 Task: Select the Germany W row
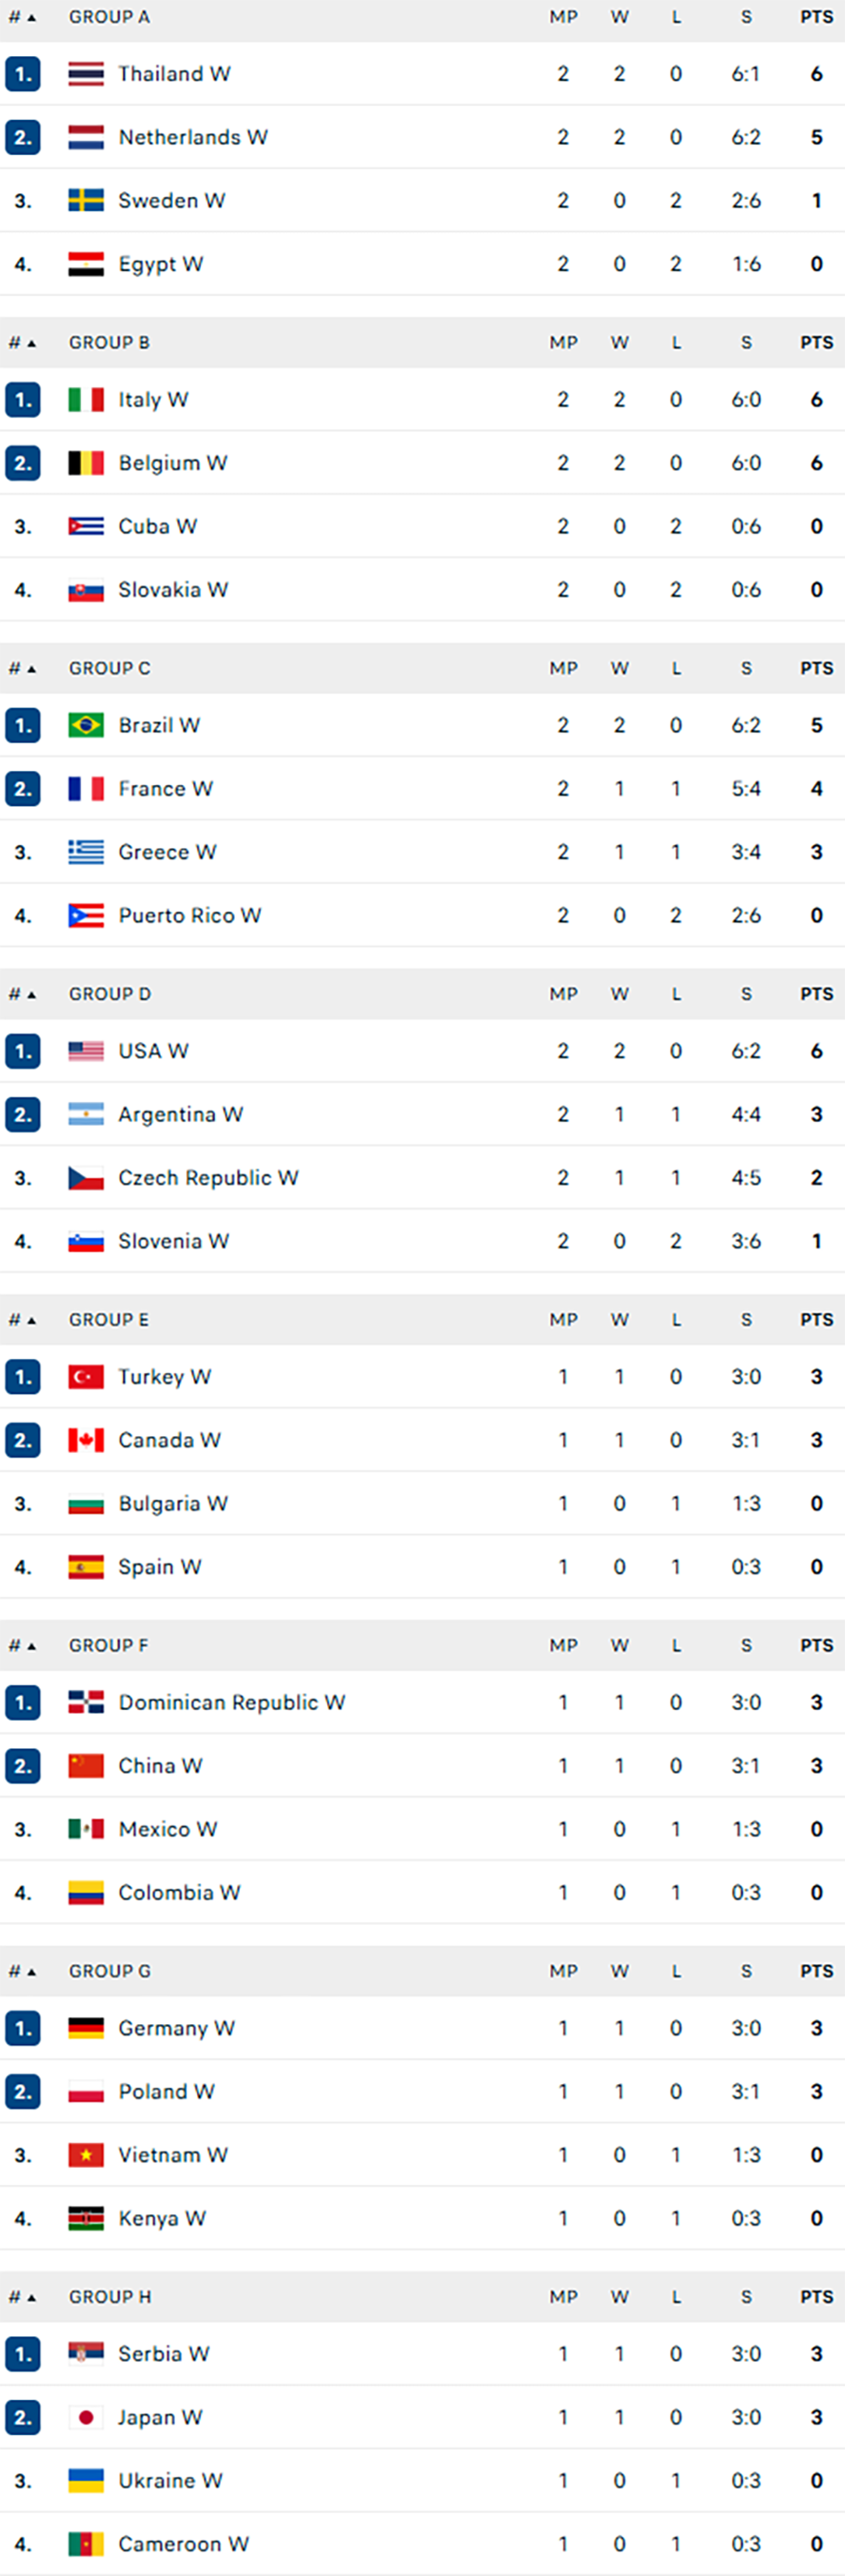pos(422,2028)
